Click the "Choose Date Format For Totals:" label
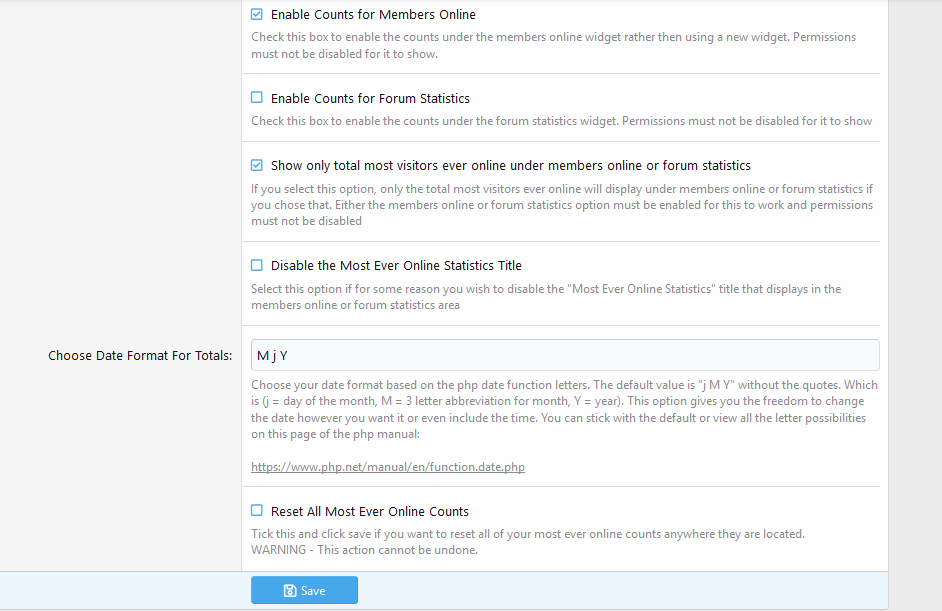Viewport: 942px width, 611px height. (140, 356)
